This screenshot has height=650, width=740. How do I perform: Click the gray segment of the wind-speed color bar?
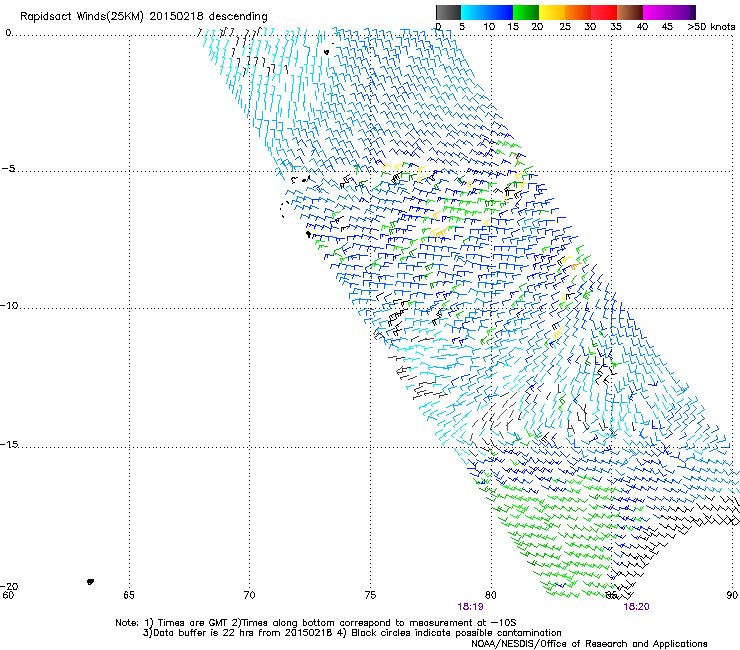pos(448,12)
